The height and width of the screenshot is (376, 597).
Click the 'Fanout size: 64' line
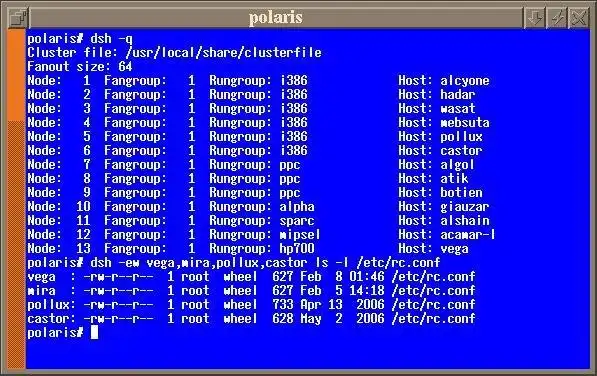[x=80, y=67]
